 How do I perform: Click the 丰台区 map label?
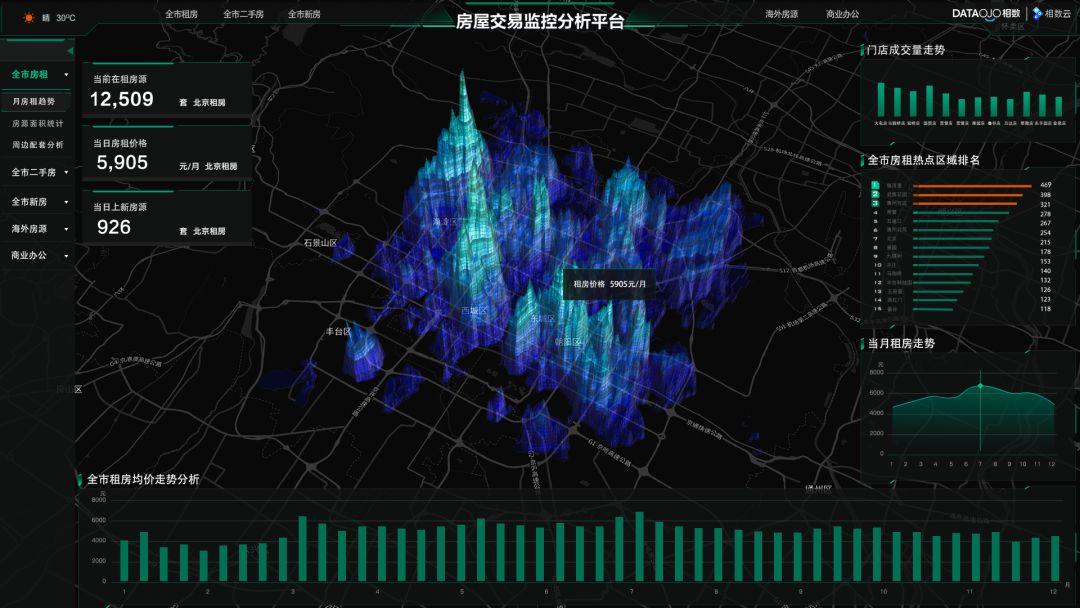(x=338, y=331)
